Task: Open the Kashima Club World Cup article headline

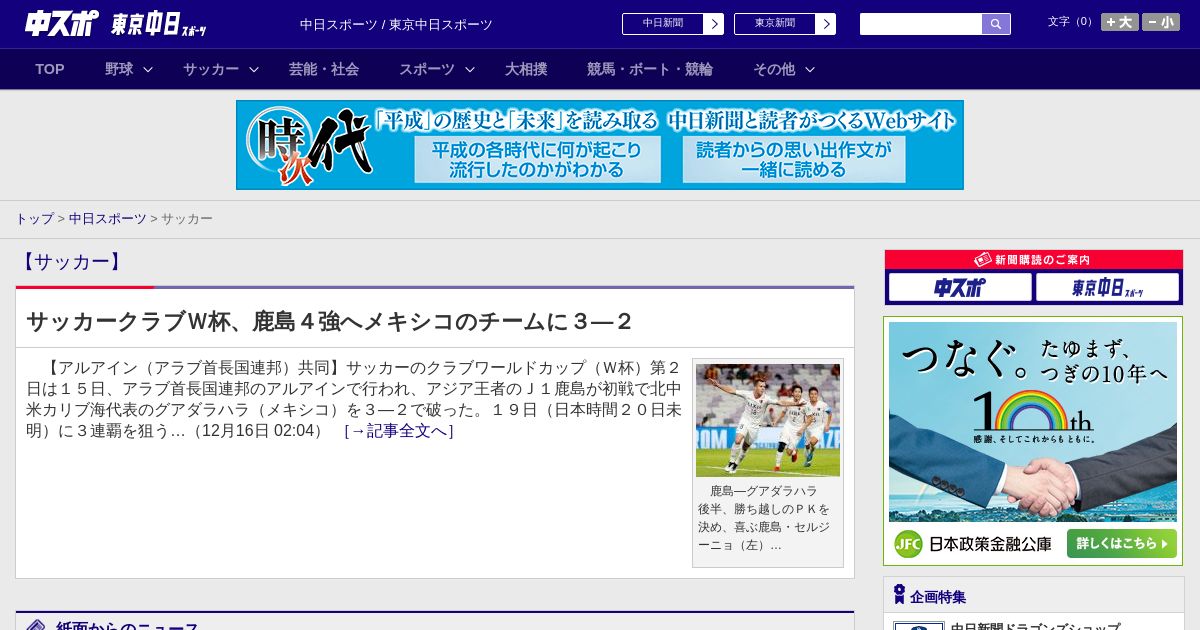Action: coord(330,321)
